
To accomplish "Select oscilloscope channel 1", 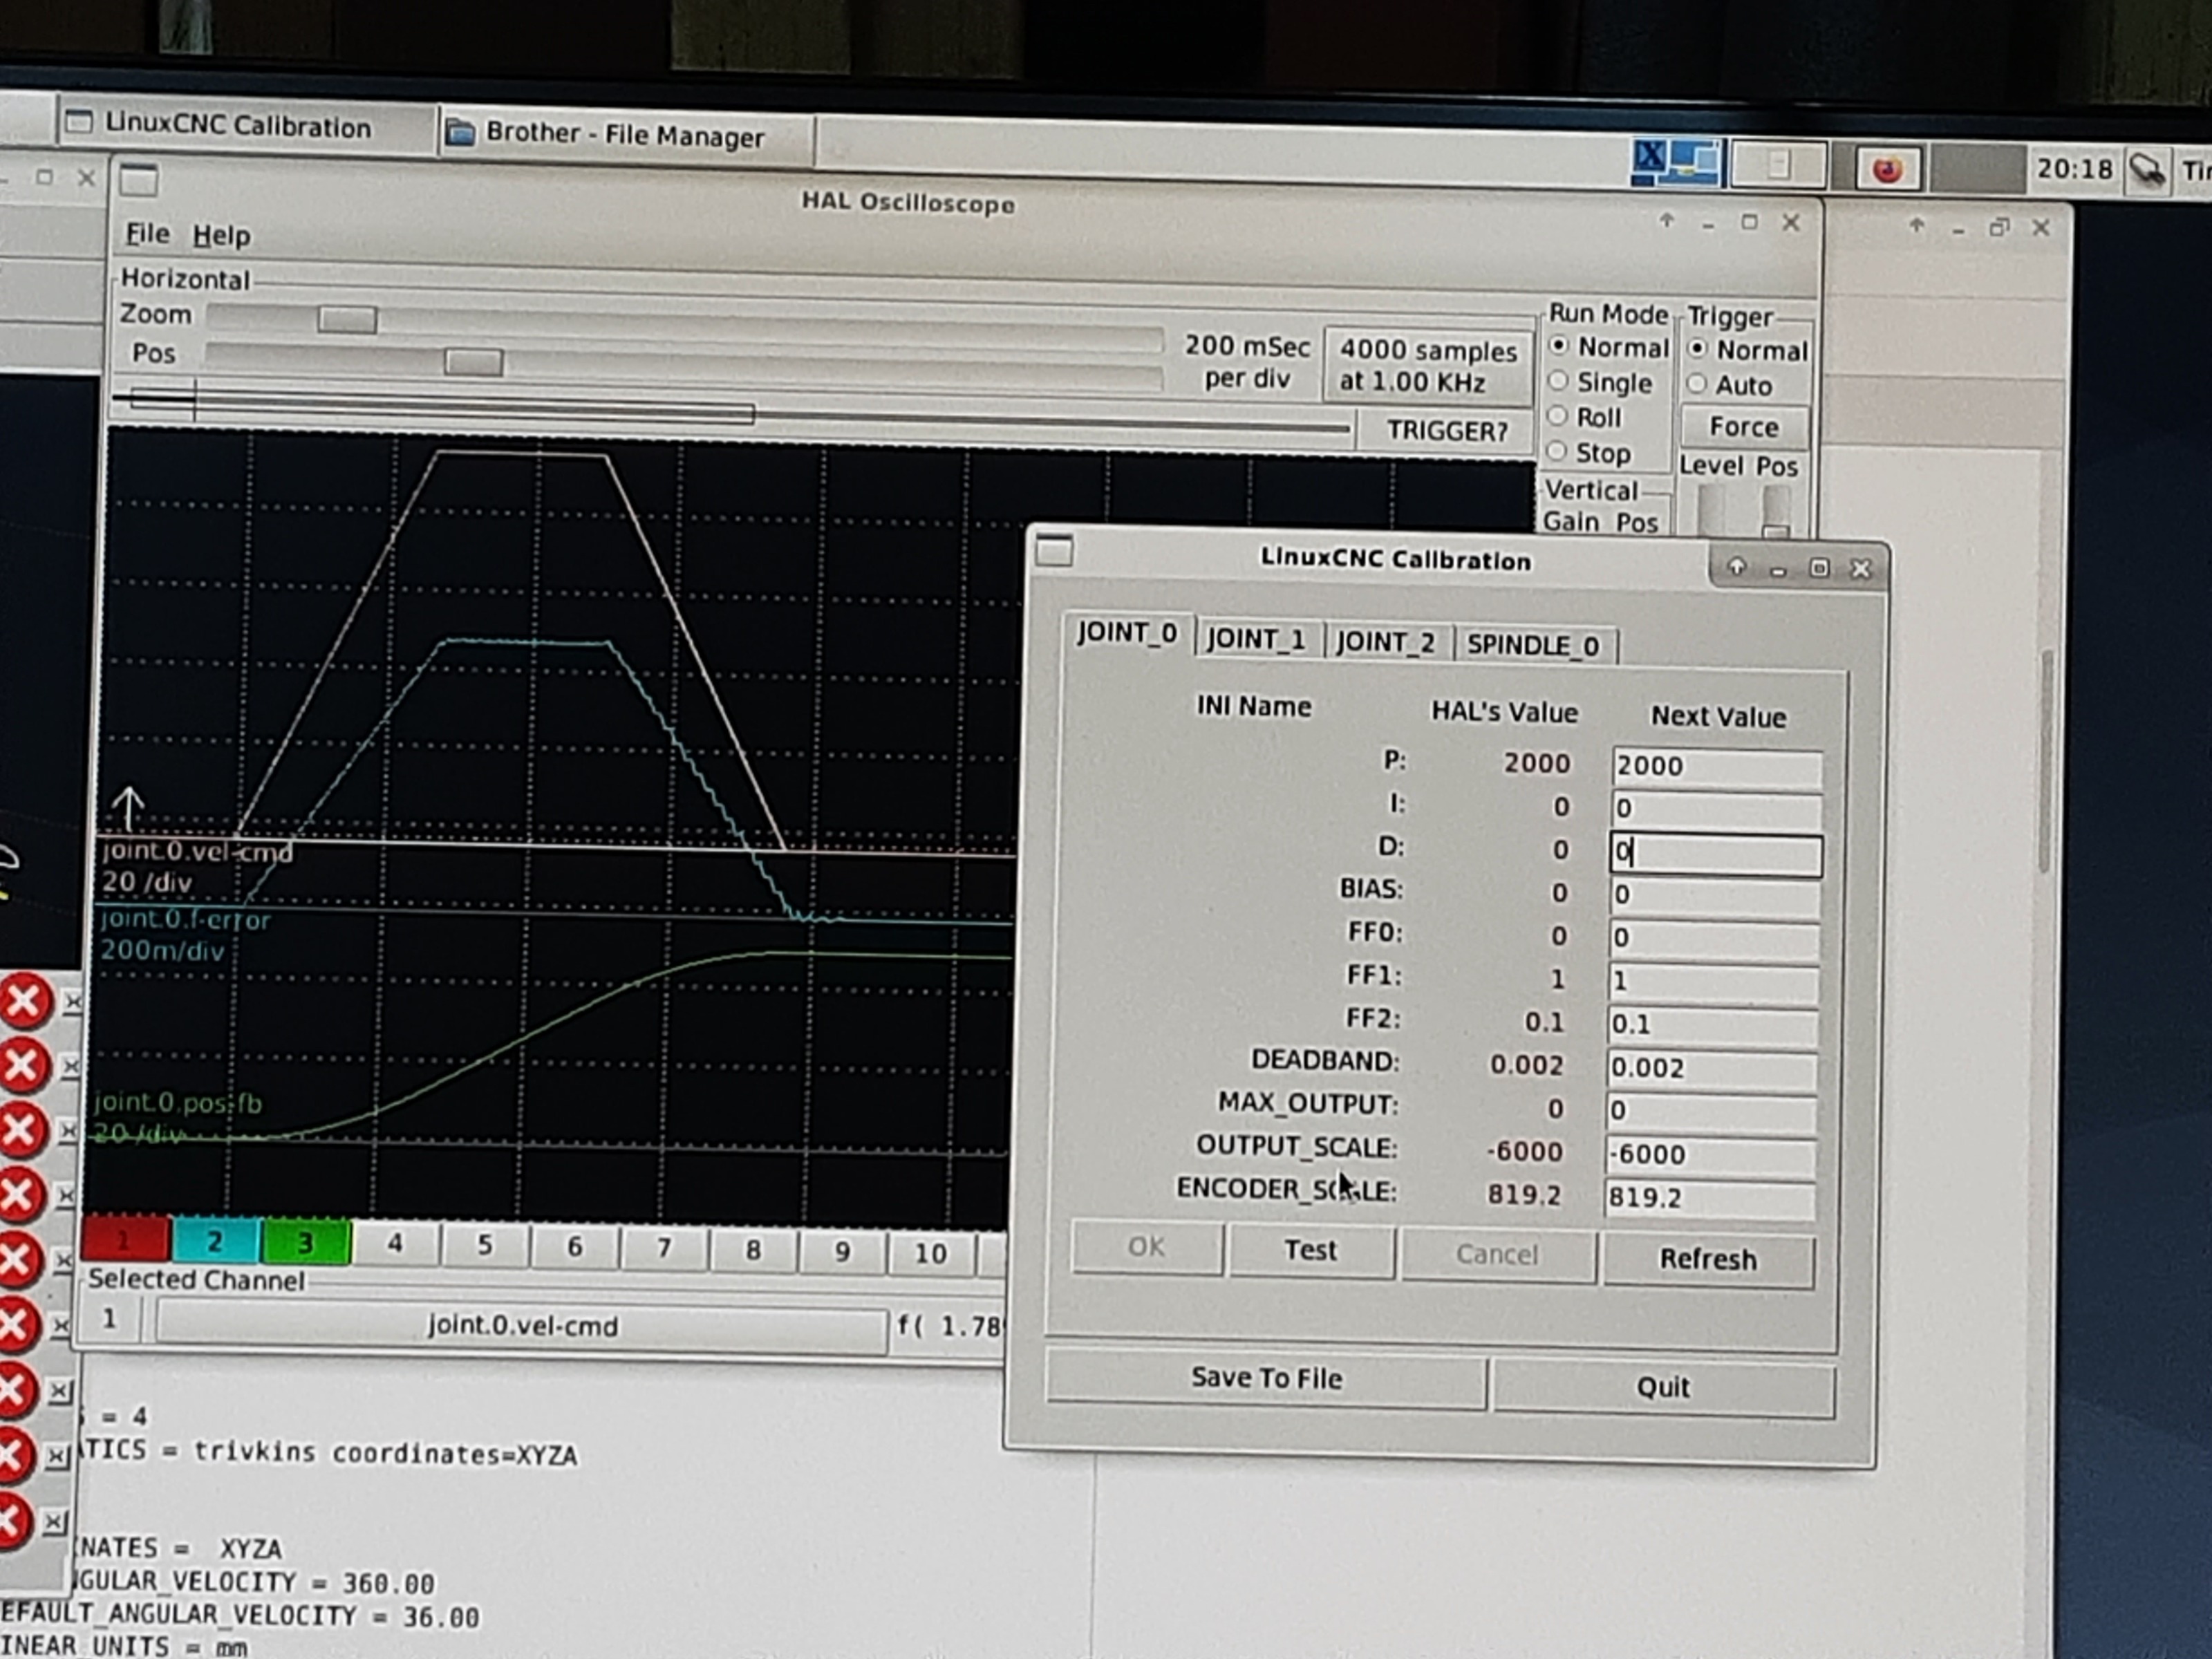I will point(125,1241).
